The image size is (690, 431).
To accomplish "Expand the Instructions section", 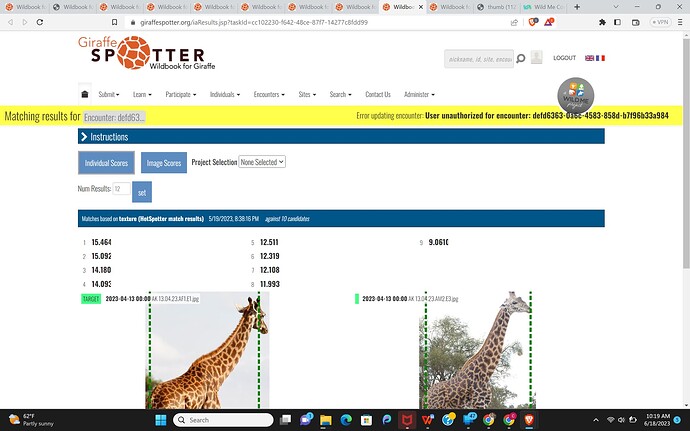I will point(341,136).
